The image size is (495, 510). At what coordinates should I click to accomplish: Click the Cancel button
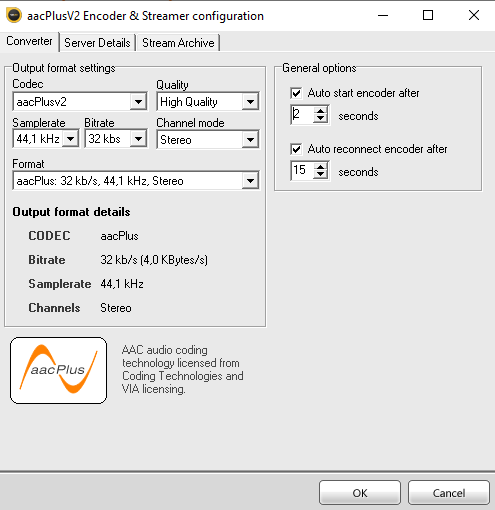[x=449, y=493]
